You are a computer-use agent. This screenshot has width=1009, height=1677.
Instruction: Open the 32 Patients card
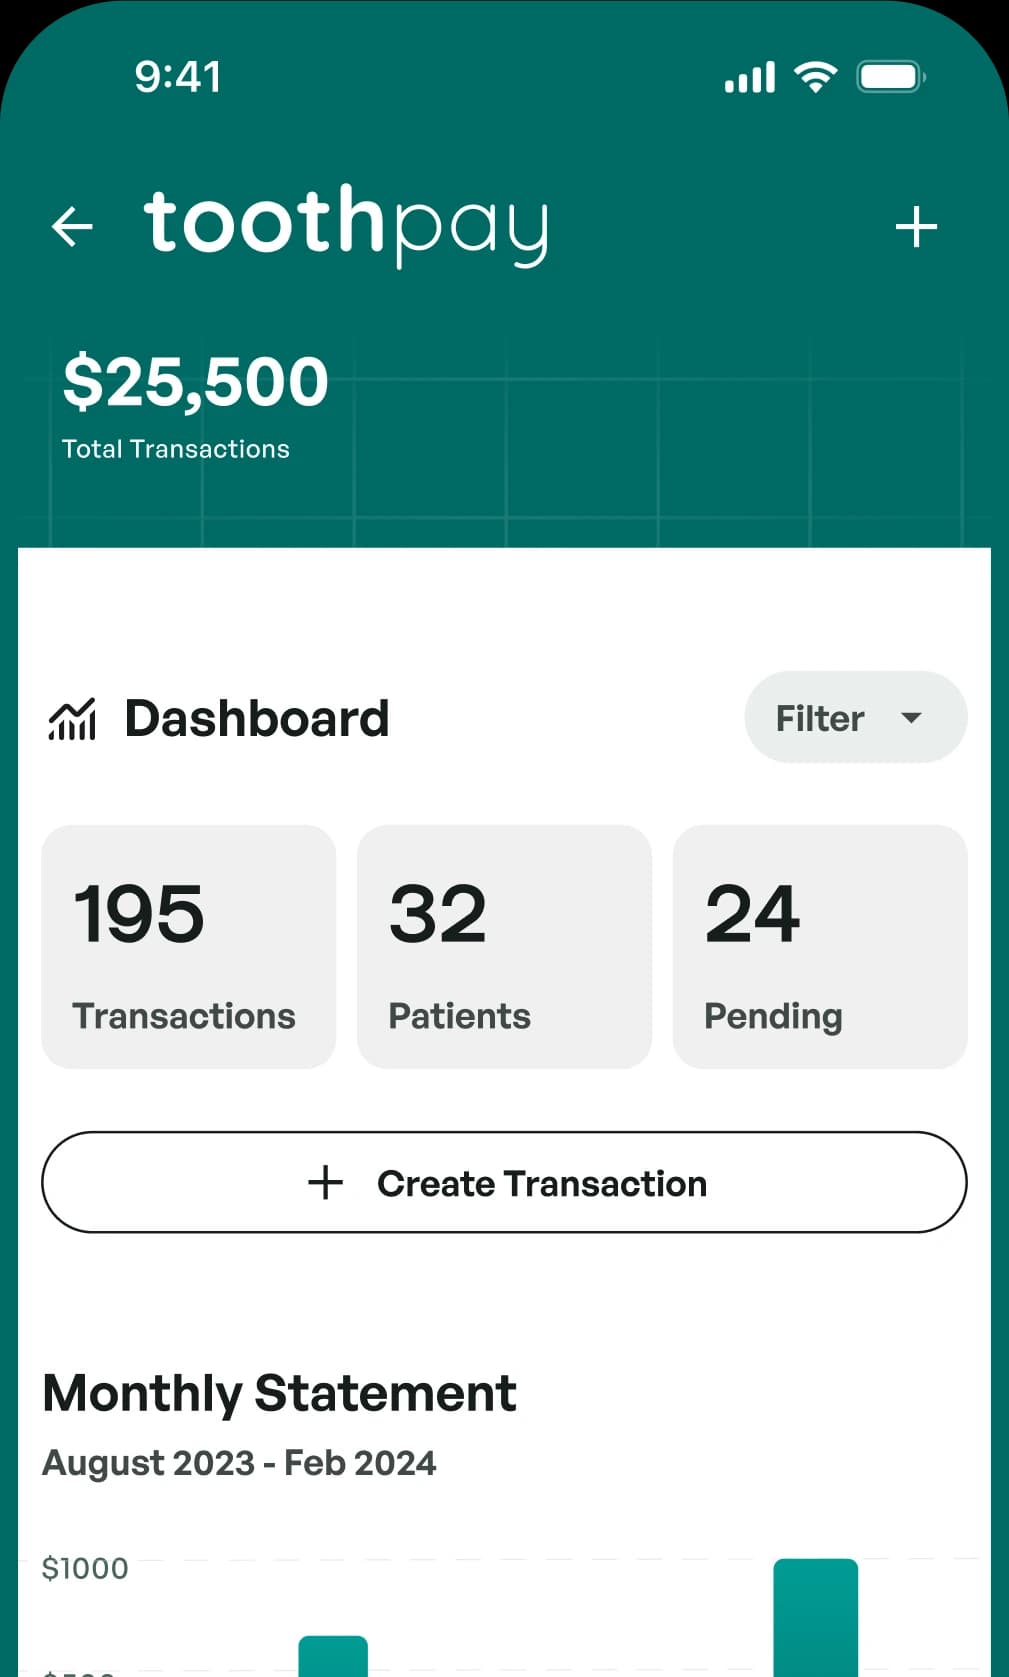(504, 946)
